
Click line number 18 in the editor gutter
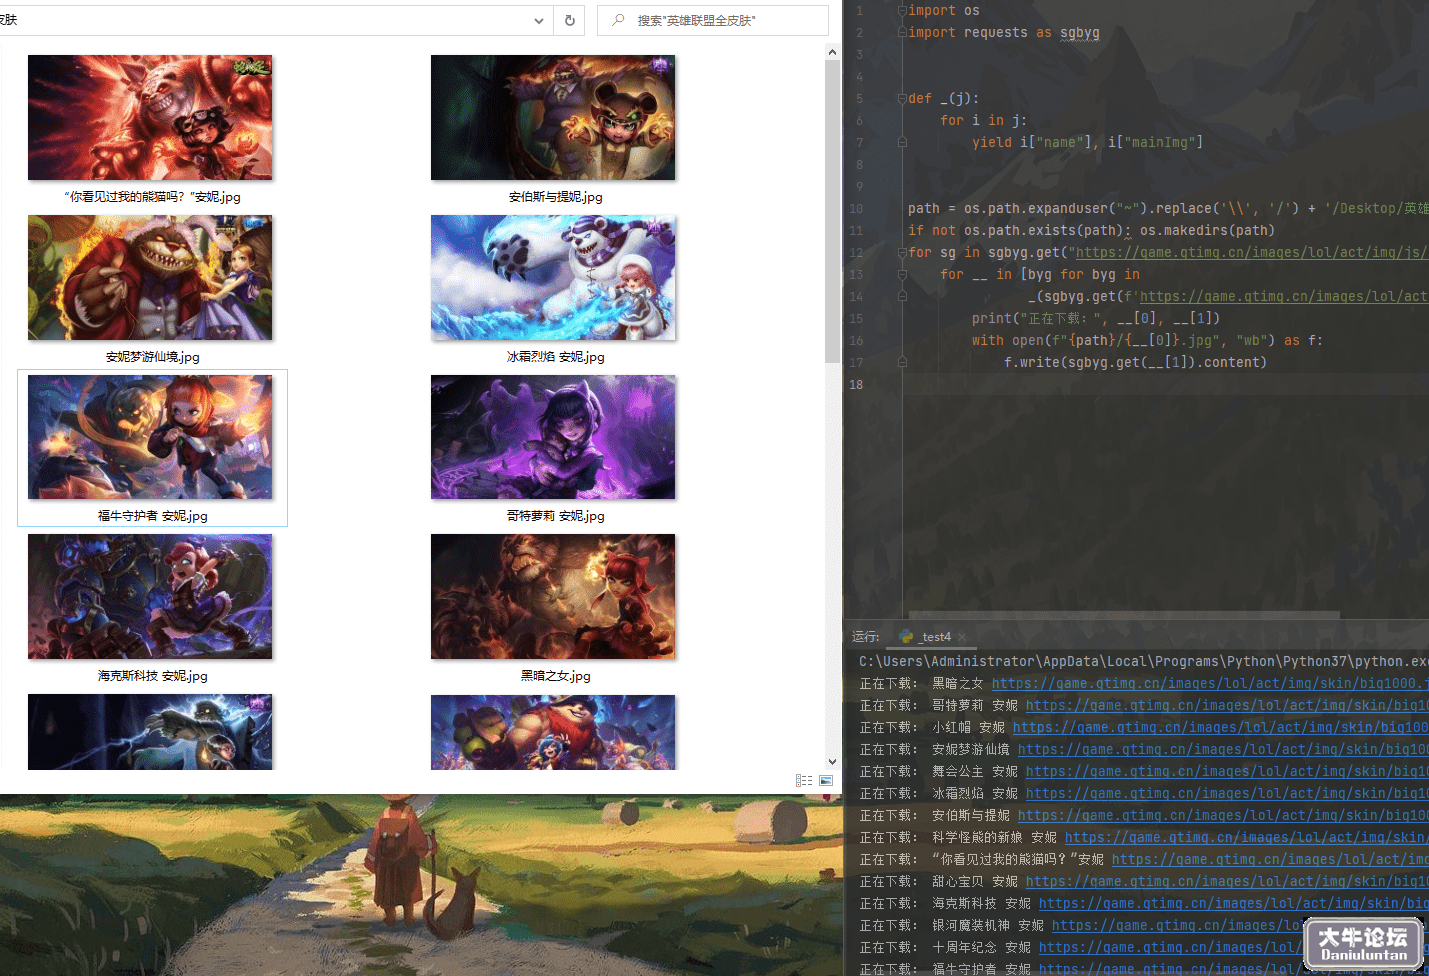856,384
